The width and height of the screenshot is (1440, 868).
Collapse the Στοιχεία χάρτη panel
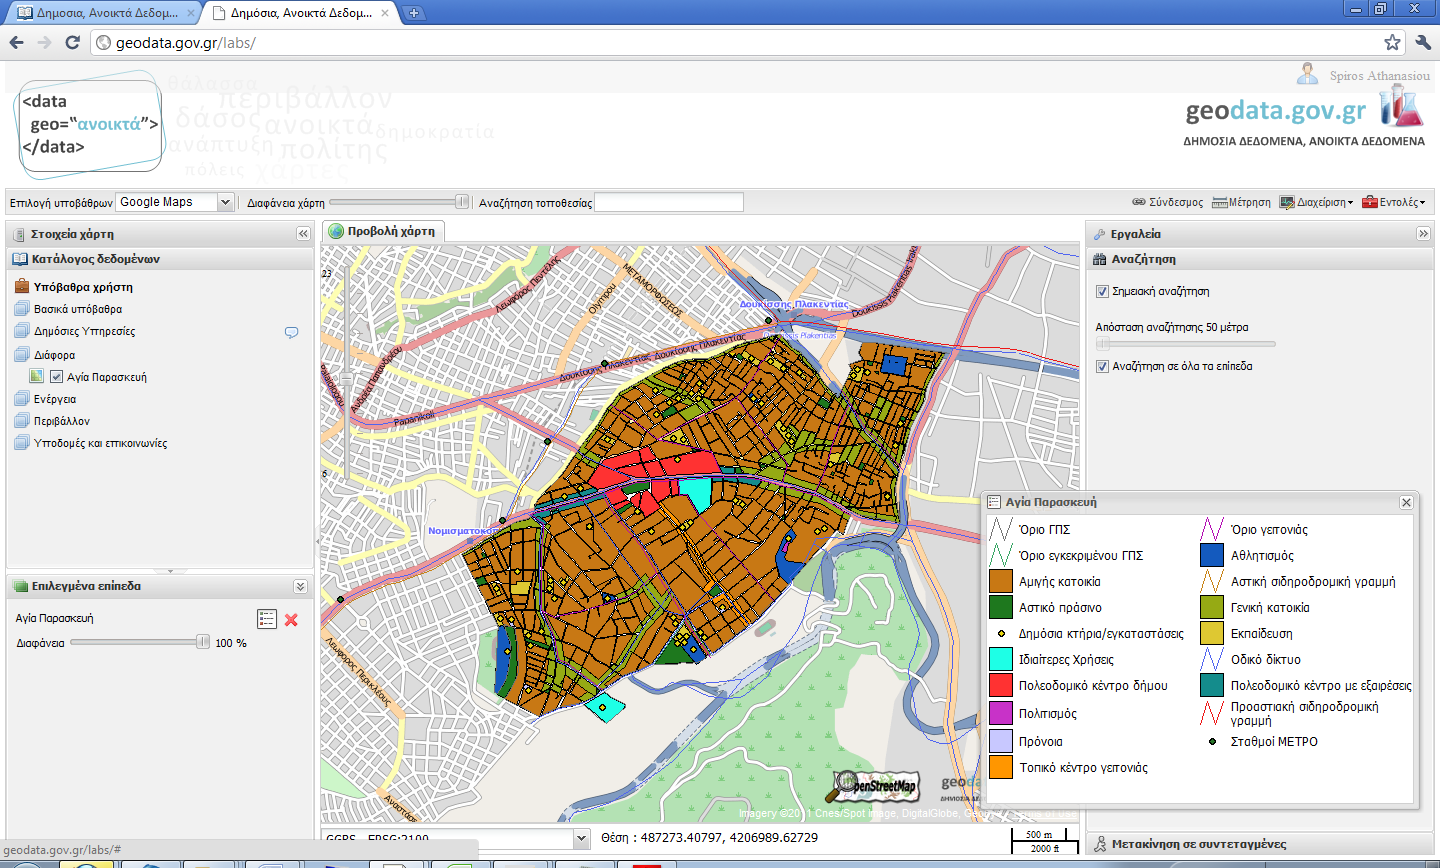303,234
